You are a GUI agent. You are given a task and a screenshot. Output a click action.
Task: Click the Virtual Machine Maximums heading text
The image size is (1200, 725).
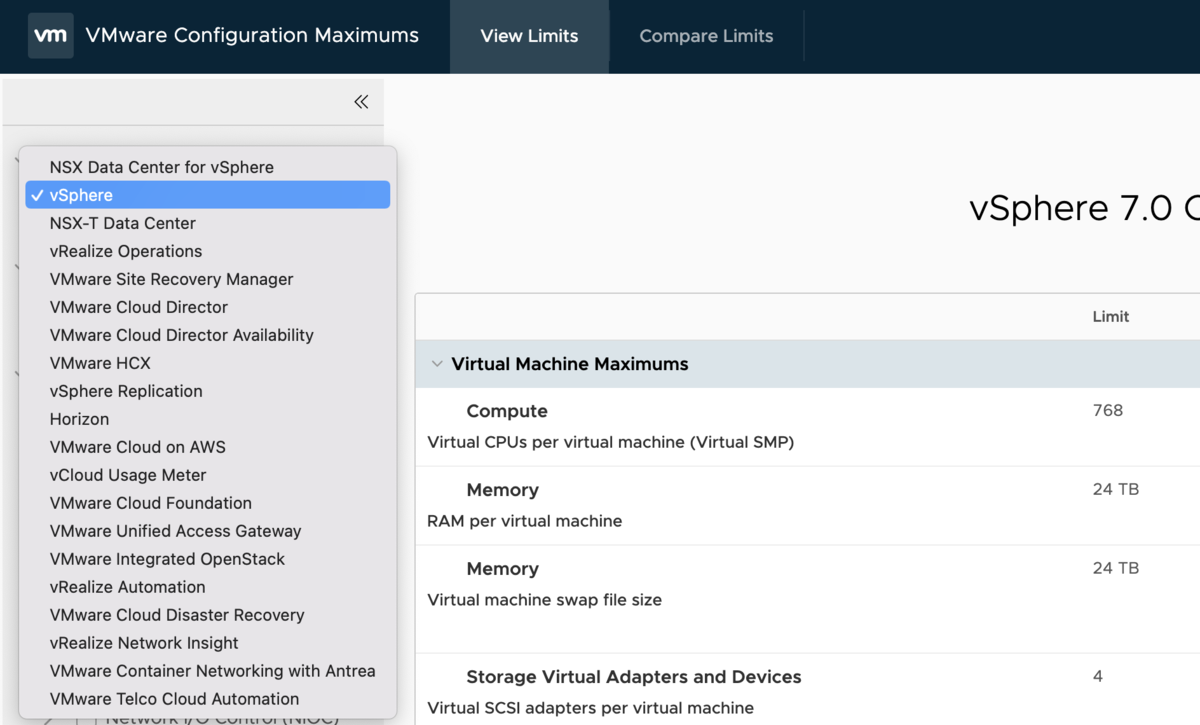point(570,364)
